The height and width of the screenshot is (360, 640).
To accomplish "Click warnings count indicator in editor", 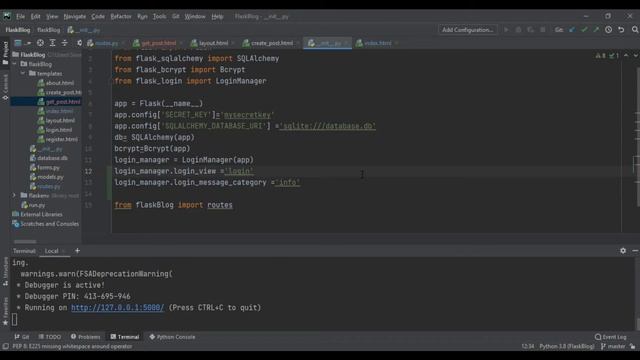I will click(601, 56).
